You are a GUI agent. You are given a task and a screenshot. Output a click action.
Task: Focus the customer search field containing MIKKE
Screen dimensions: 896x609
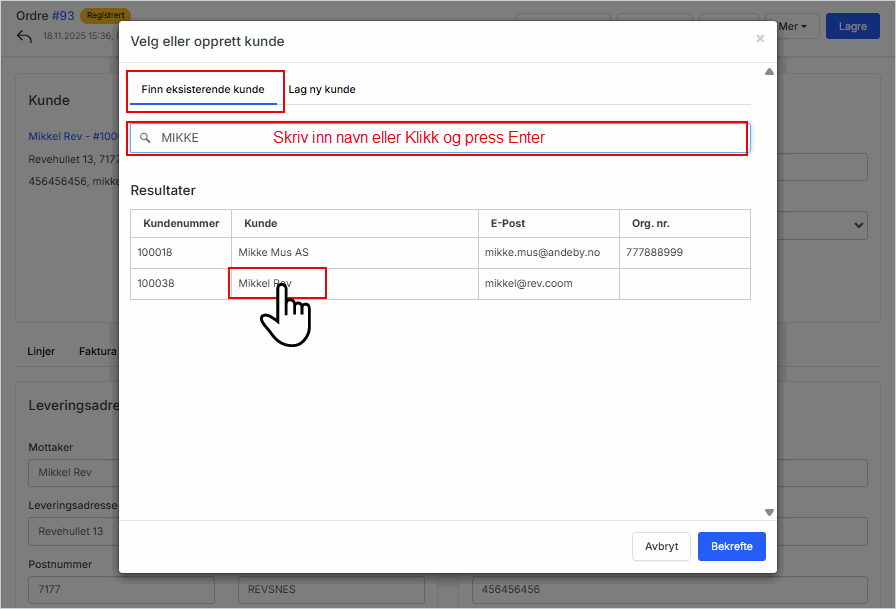440,138
